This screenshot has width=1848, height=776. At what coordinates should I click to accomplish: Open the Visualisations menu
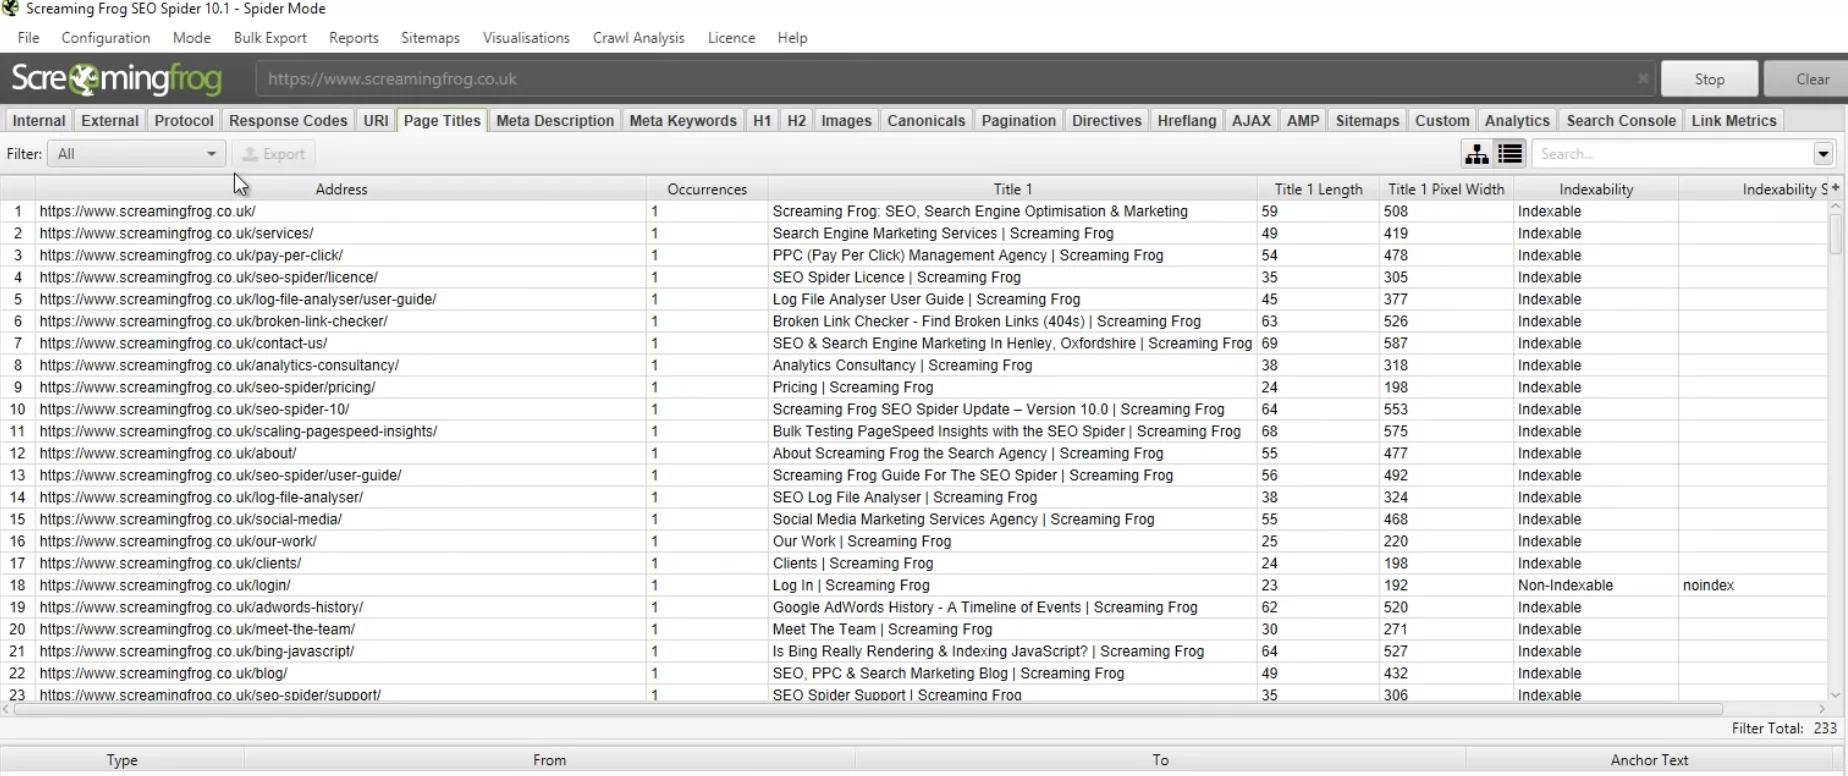pyautogui.click(x=526, y=37)
